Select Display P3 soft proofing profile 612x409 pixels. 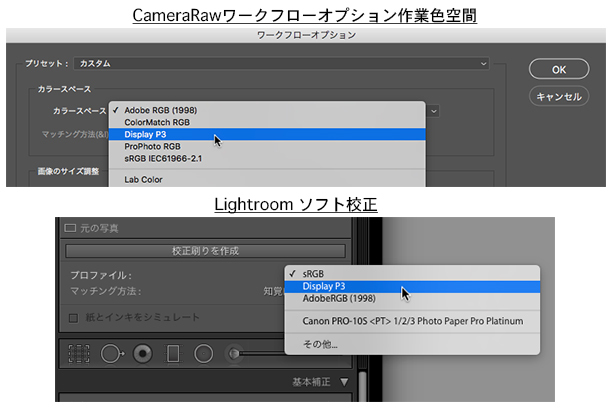tap(413, 286)
